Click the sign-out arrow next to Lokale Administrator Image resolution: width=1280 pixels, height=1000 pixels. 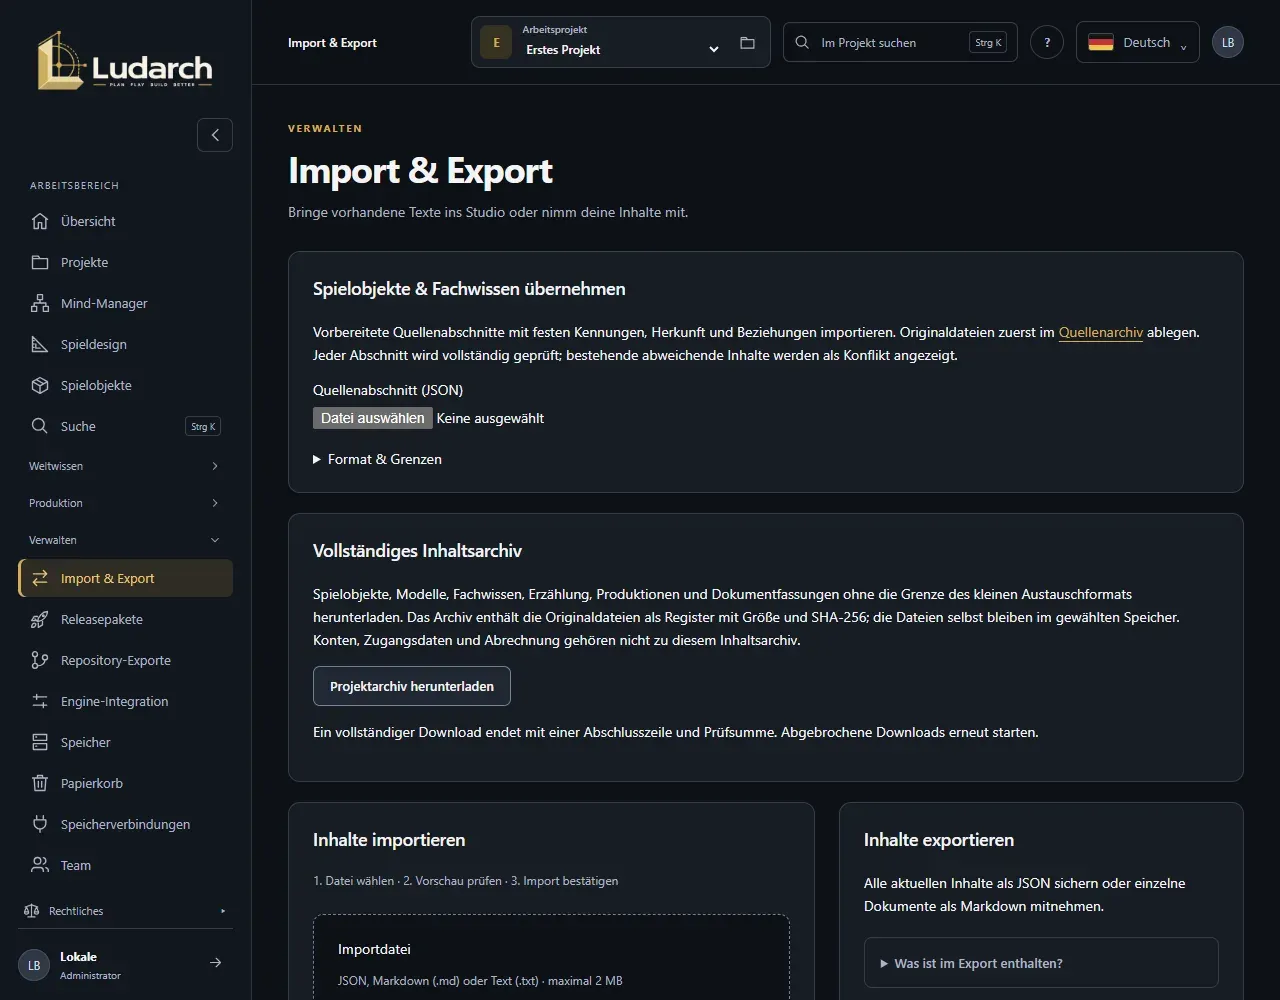tap(215, 963)
